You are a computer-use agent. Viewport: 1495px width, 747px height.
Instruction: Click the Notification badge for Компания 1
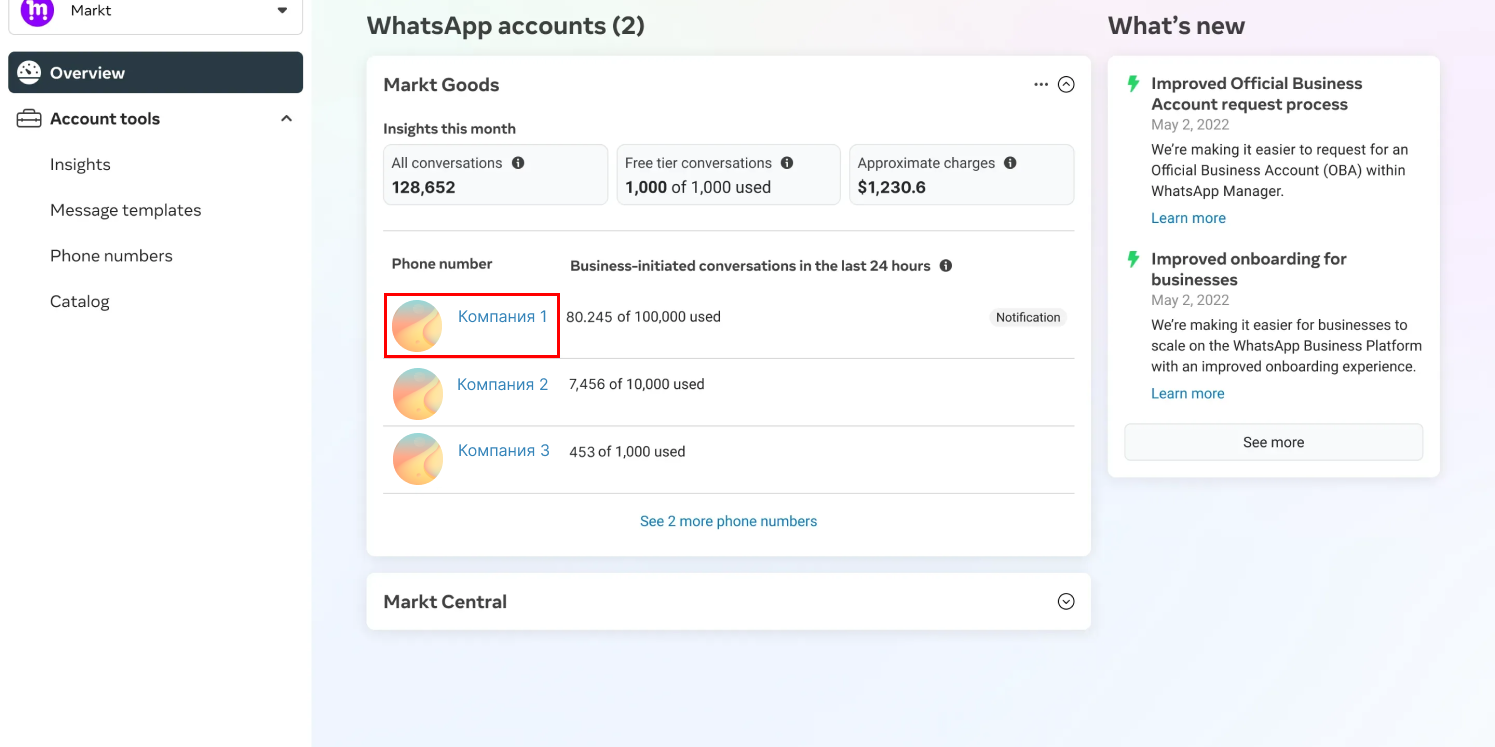tap(1028, 317)
